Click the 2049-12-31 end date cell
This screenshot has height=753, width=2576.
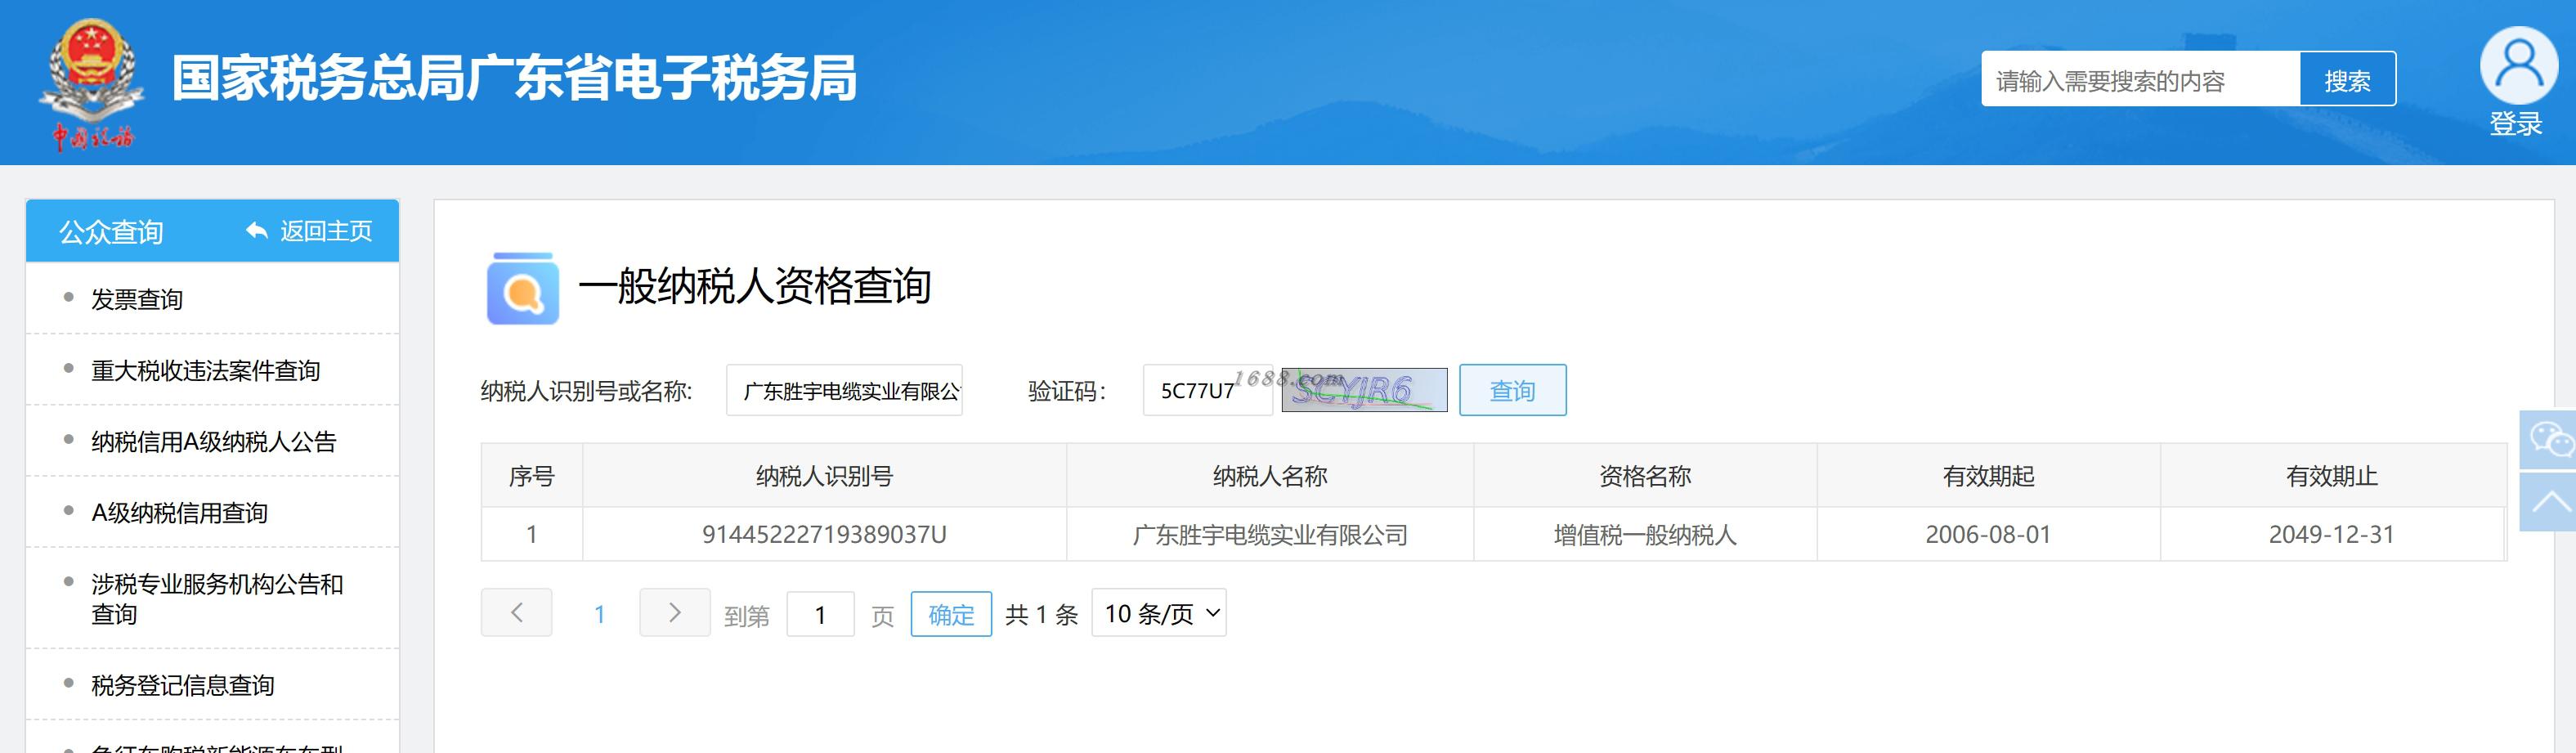[x=2331, y=535]
